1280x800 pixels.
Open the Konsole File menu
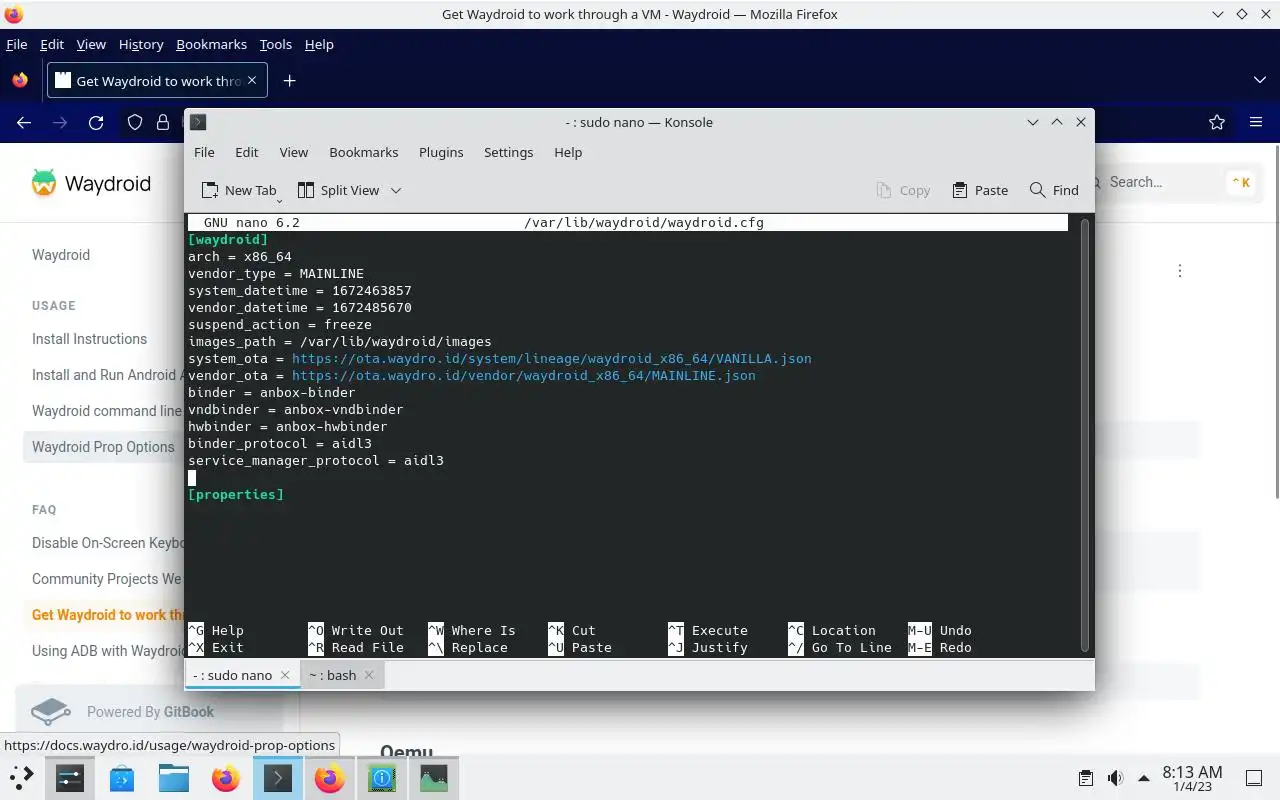(204, 152)
